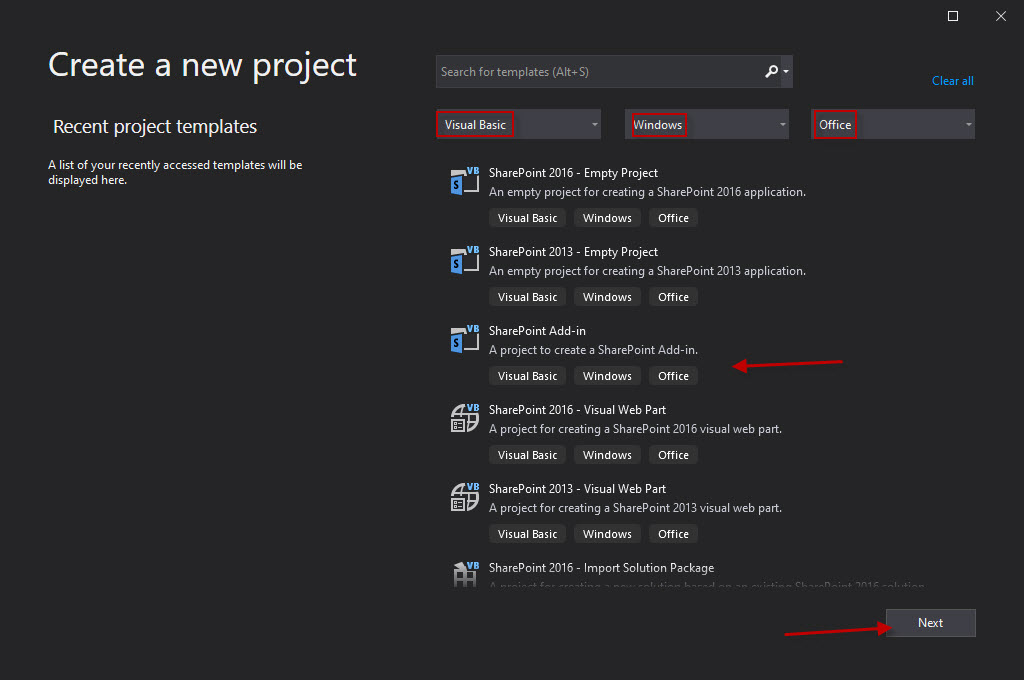Click the SharePoint Add-in template icon
This screenshot has height=680, width=1024.
[x=464, y=340]
